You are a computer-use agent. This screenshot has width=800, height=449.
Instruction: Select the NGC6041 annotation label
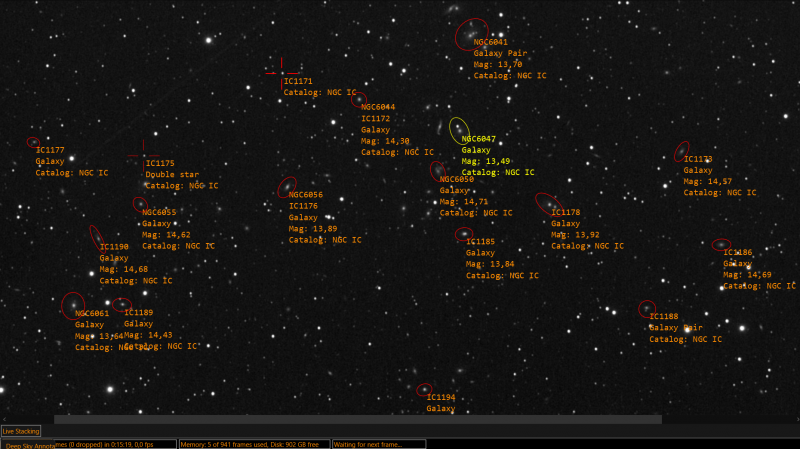coord(490,42)
